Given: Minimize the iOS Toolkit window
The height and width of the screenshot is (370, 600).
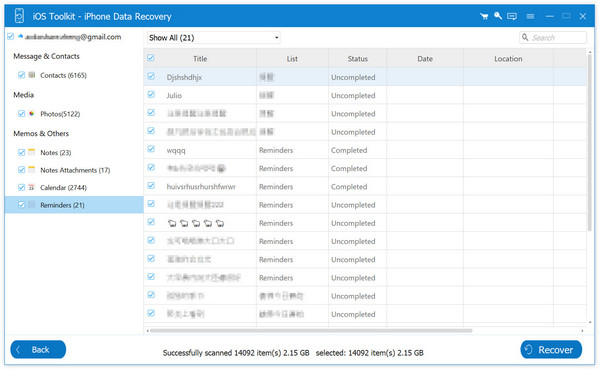Looking at the screenshot, I should tap(550, 16).
